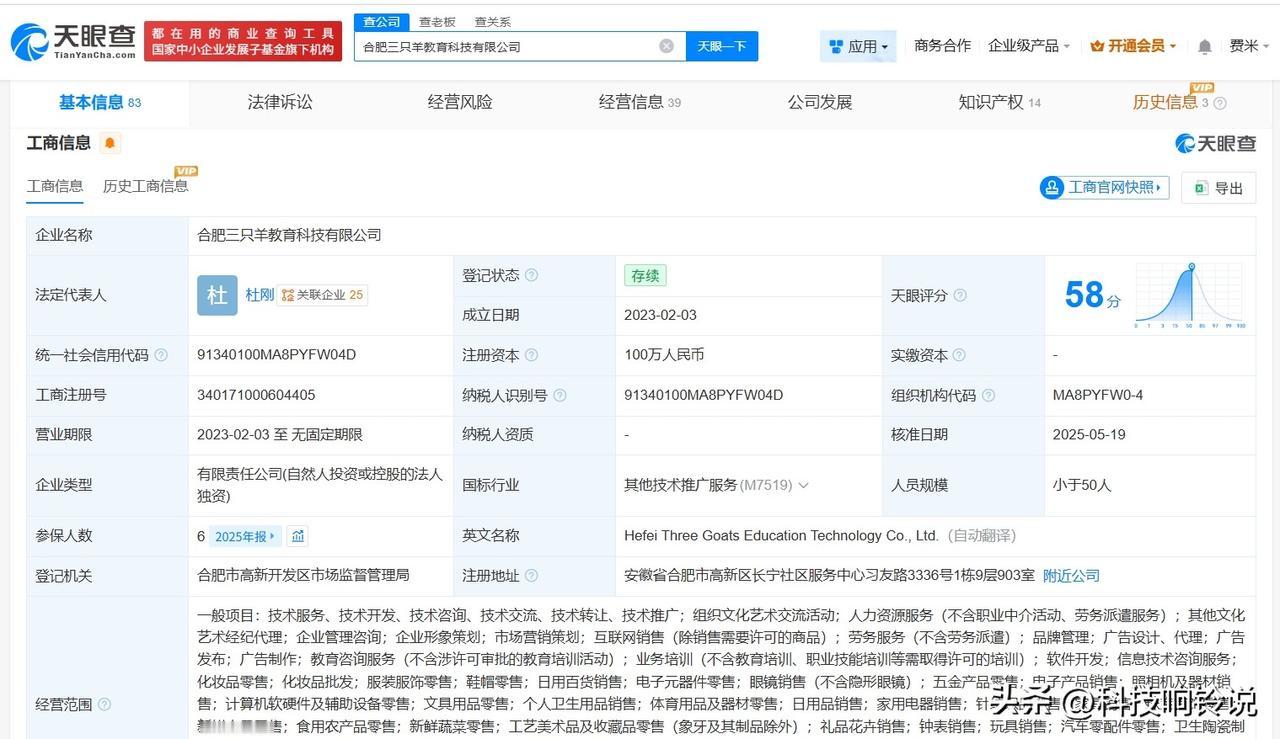Open the 应用 dropdown menu
The image size is (1280, 739).
coord(859,46)
